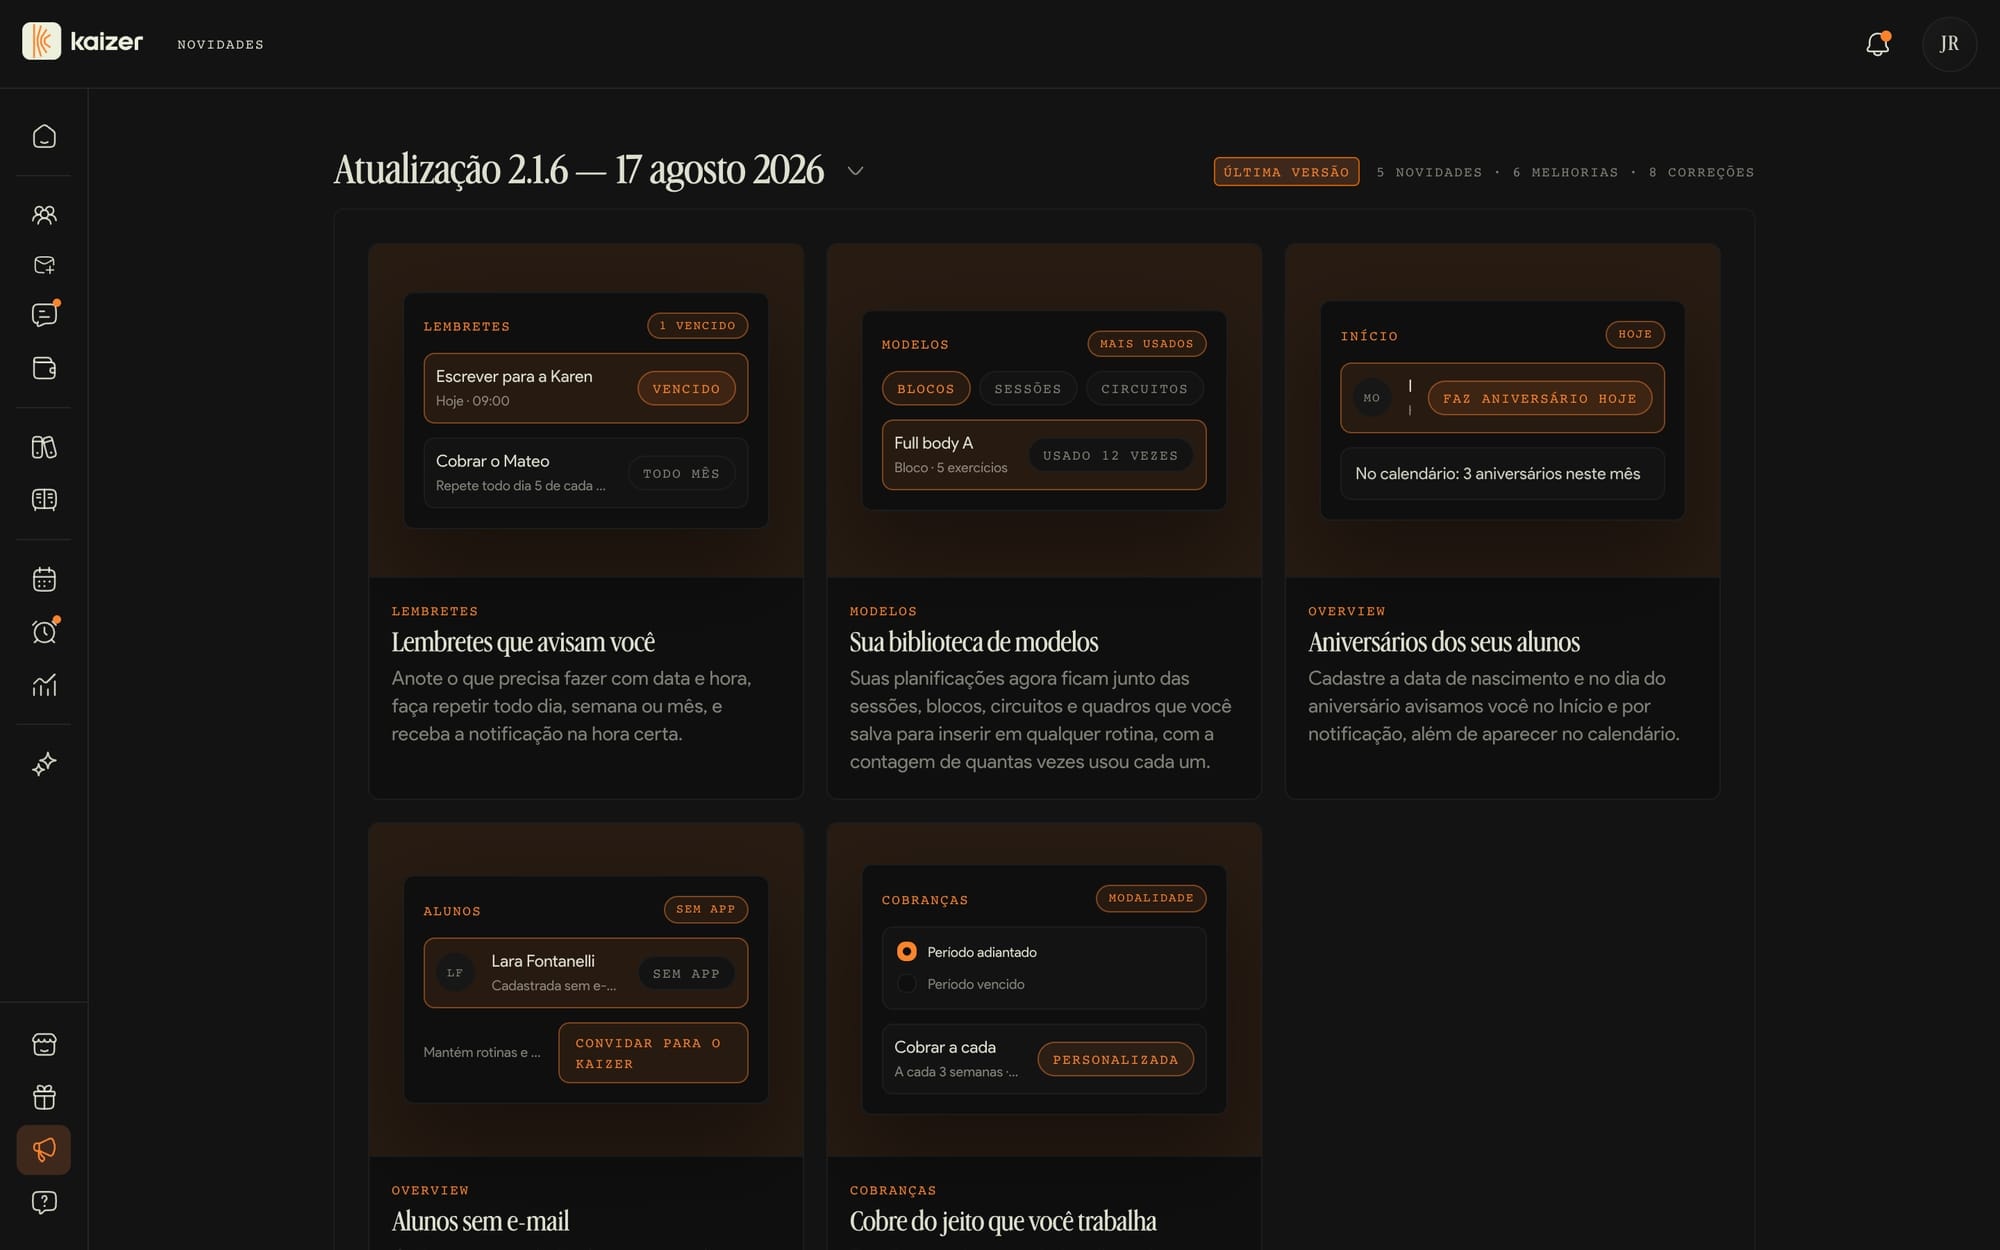Open the alarm clock reminders icon
Image resolution: width=2000 pixels, height=1250 pixels.
44,632
